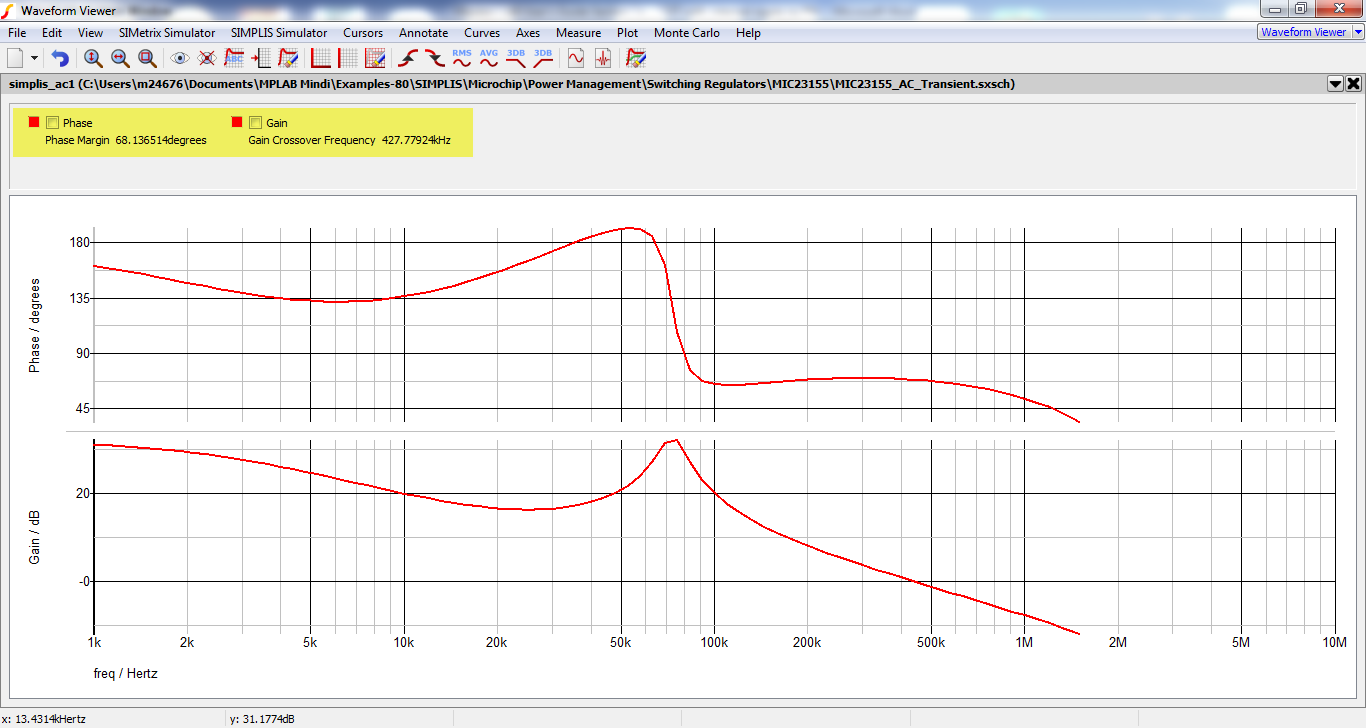This screenshot has width=1366, height=728.
Task: Click the new grid with vertical bar icon
Action: [x=348, y=58]
